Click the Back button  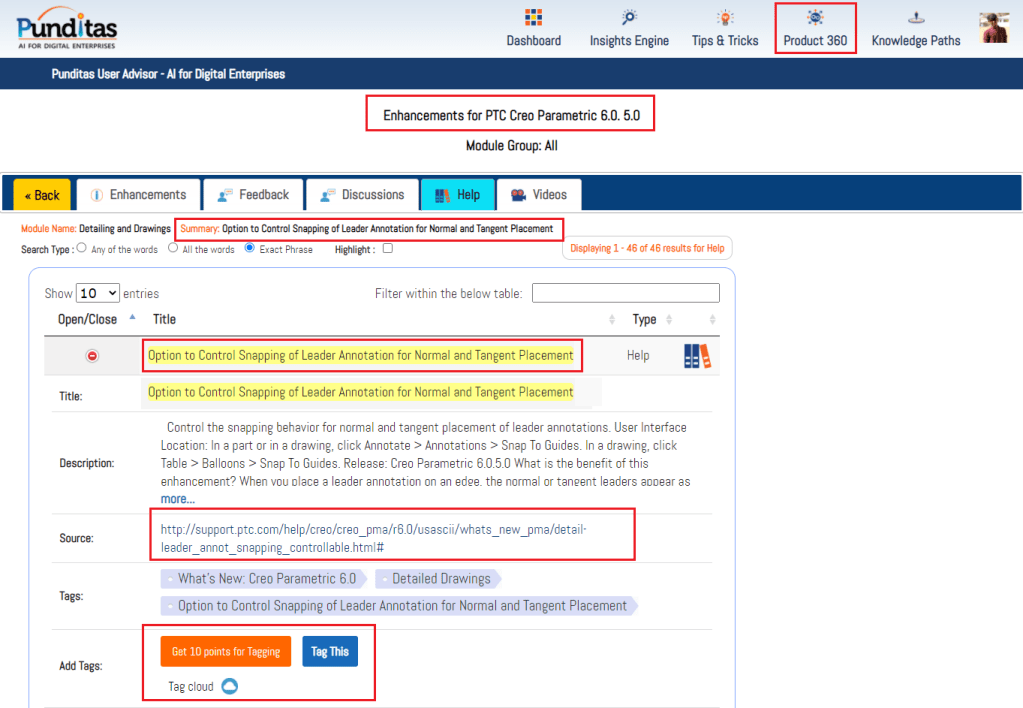coord(42,195)
